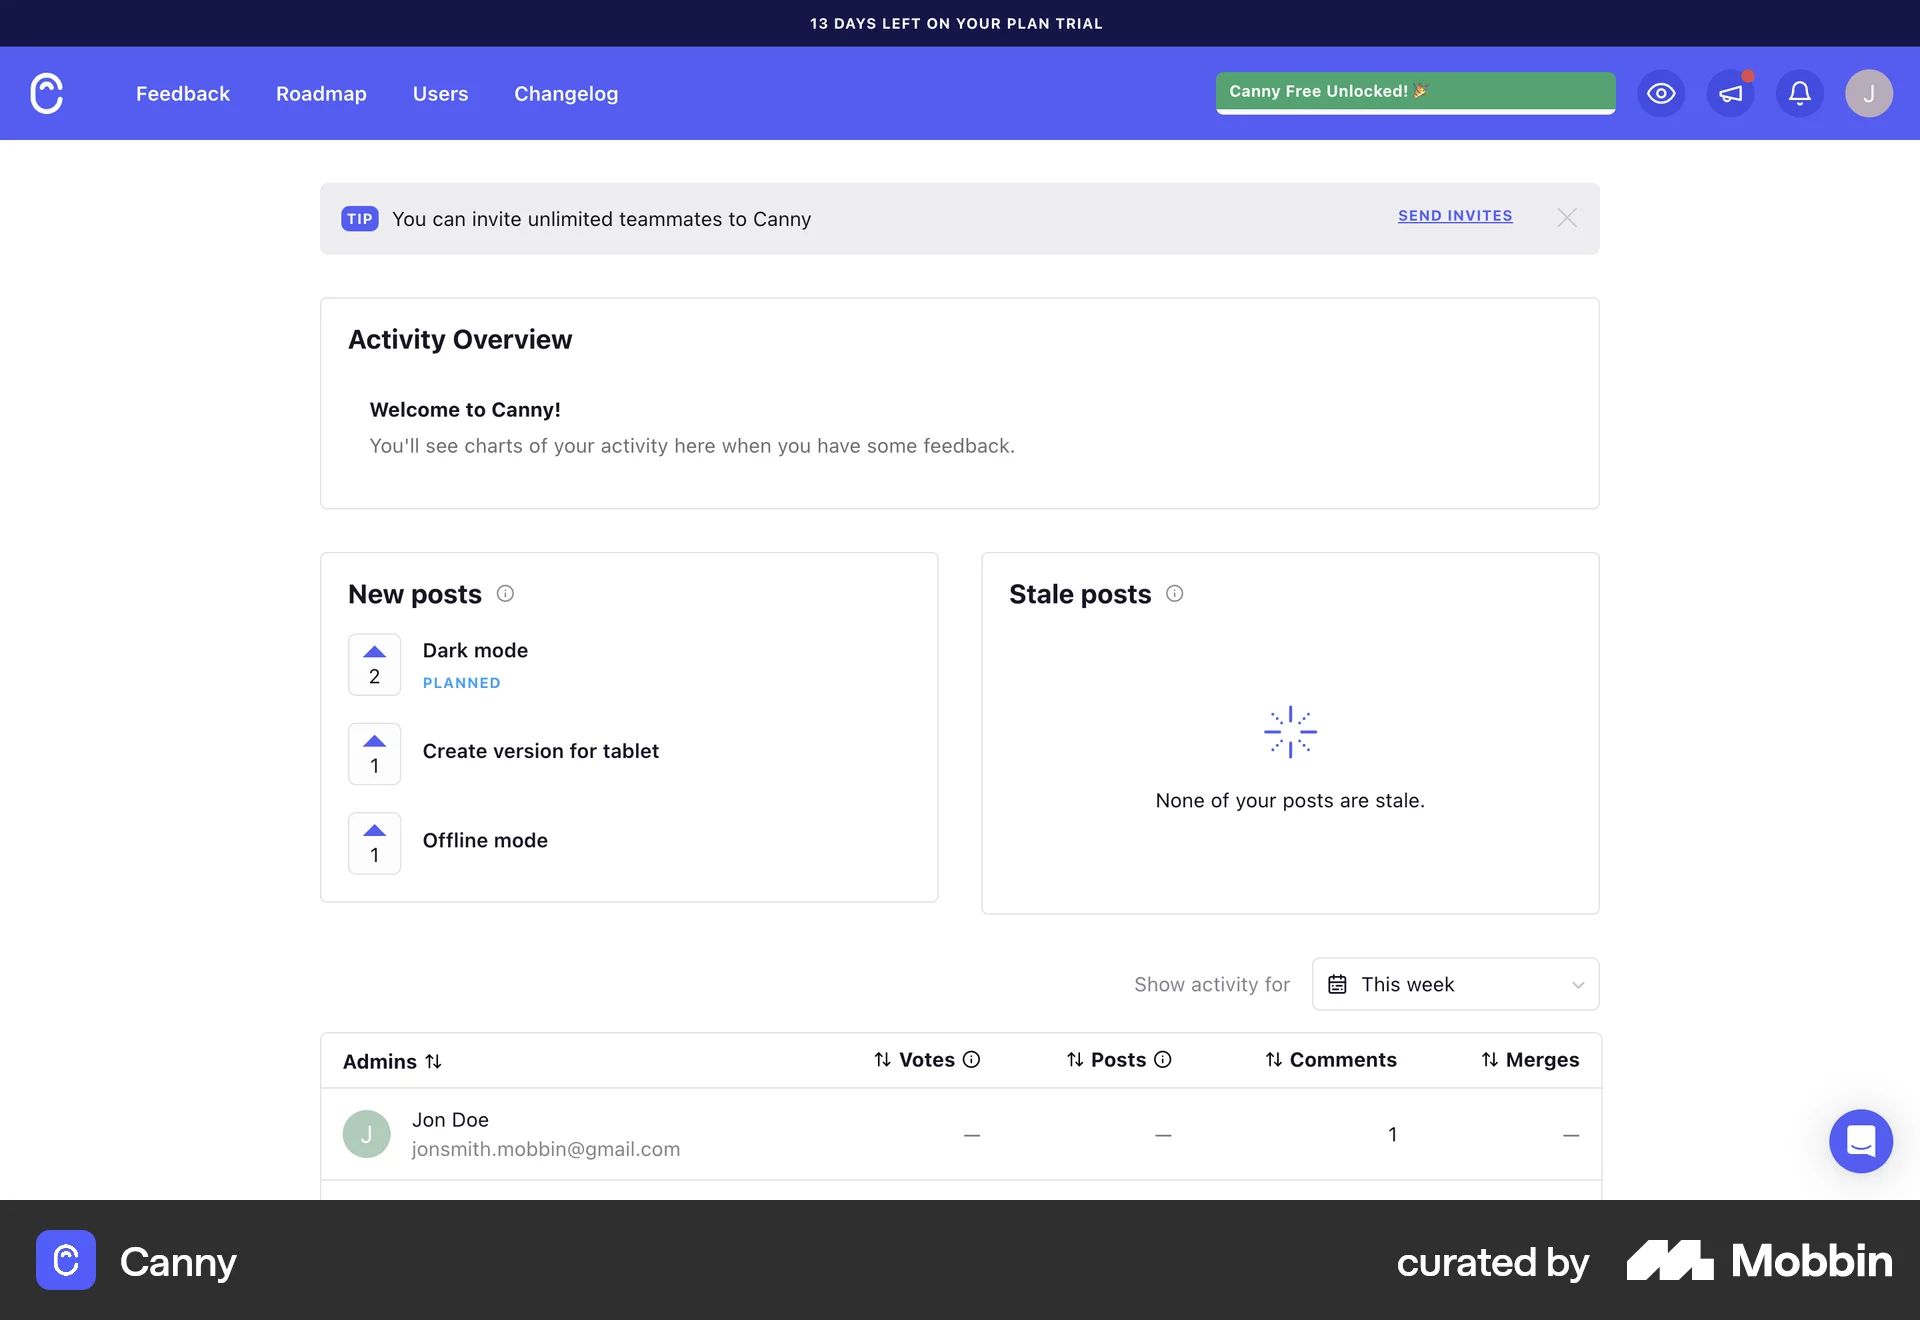
Task: Open the Changelog section
Action: (565, 93)
